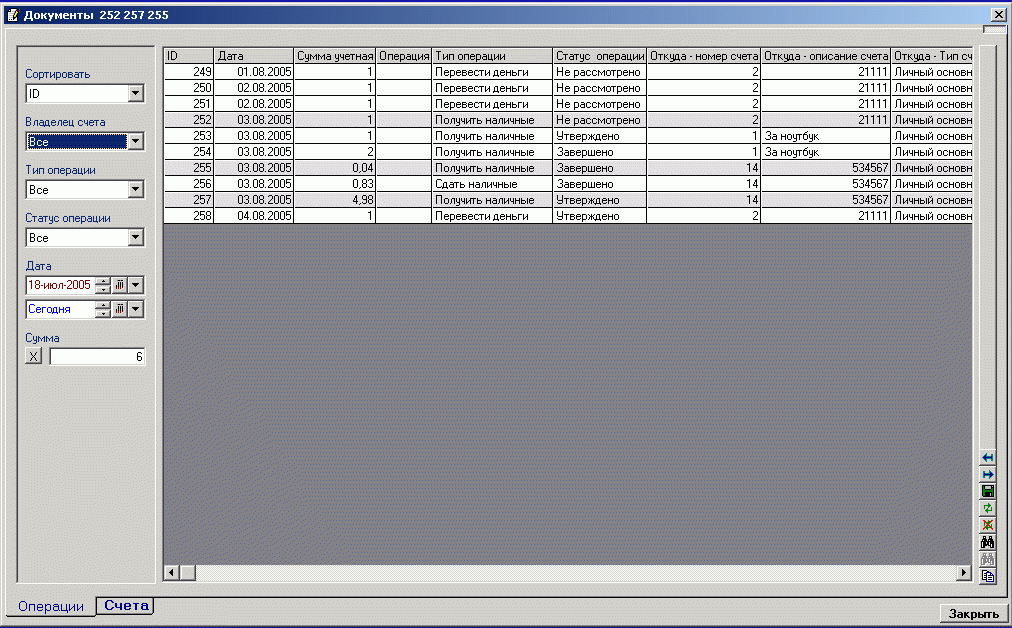Click the Закрыть button
The height and width of the screenshot is (628, 1012).
(x=973, y=614)
